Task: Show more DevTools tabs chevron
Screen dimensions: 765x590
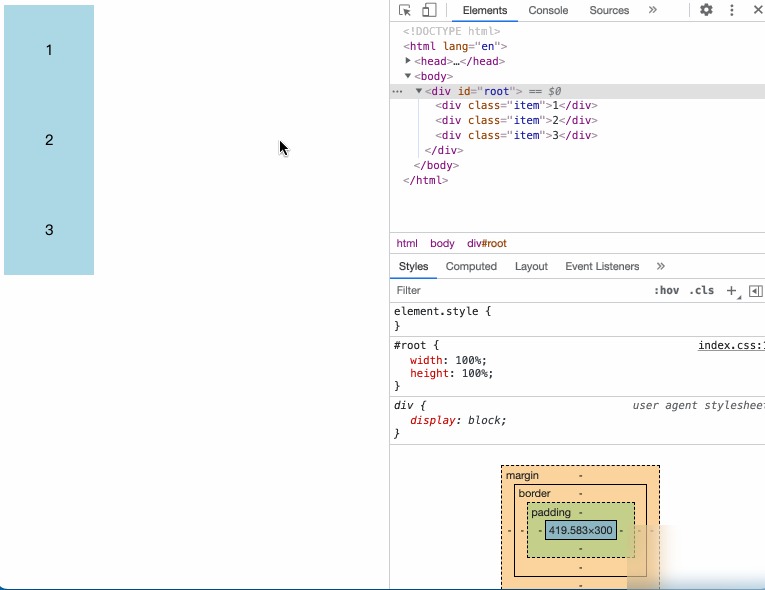Action: (652, 10)
